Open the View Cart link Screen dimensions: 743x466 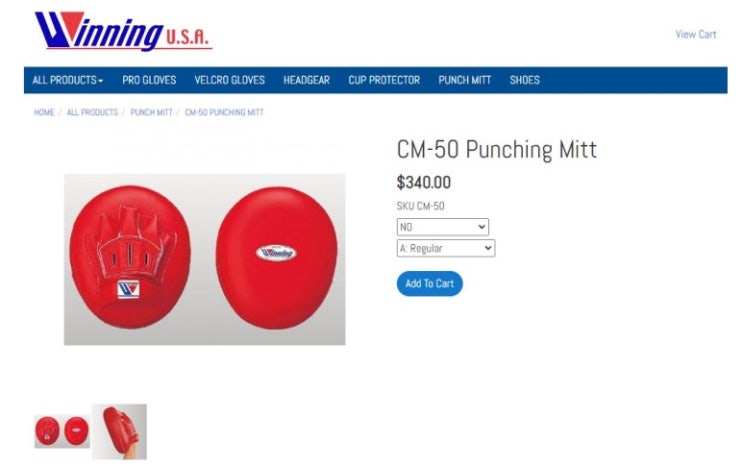point(695,34)
